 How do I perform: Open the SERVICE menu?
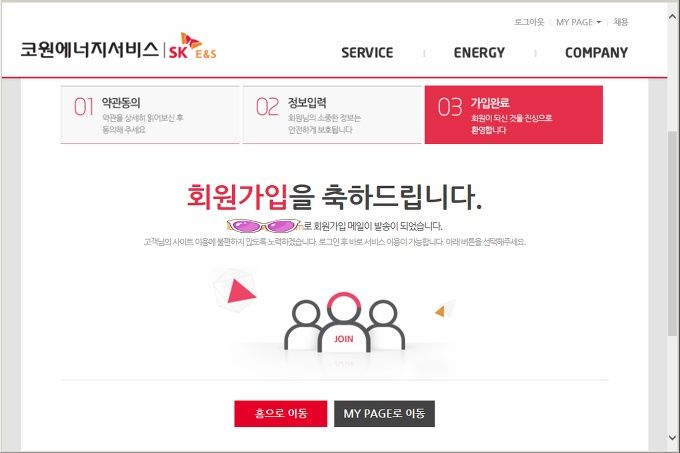point(367,53)
